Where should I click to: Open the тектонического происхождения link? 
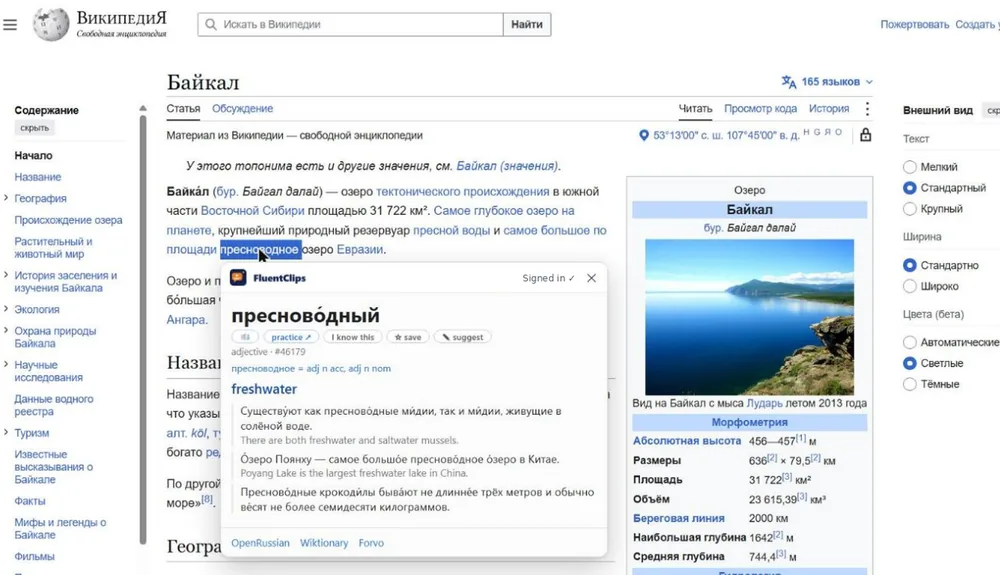[x=462, y=191]
